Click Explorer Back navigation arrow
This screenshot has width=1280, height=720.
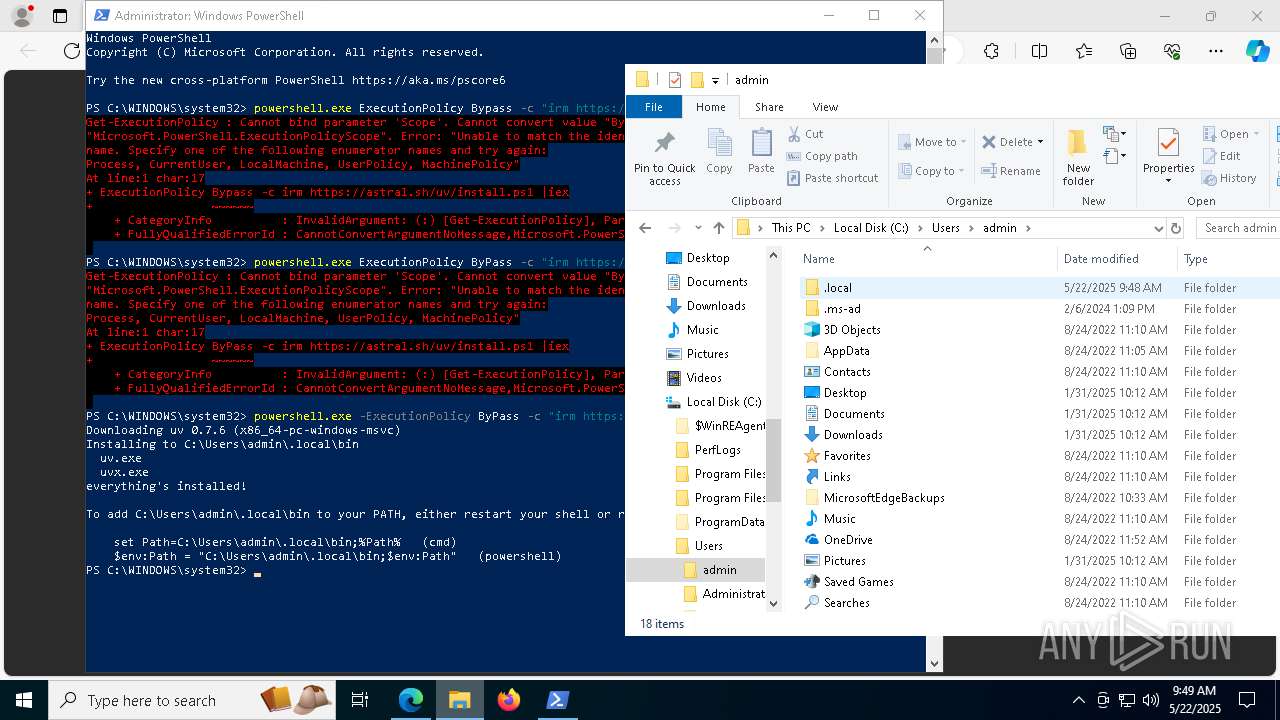point(645,228)
